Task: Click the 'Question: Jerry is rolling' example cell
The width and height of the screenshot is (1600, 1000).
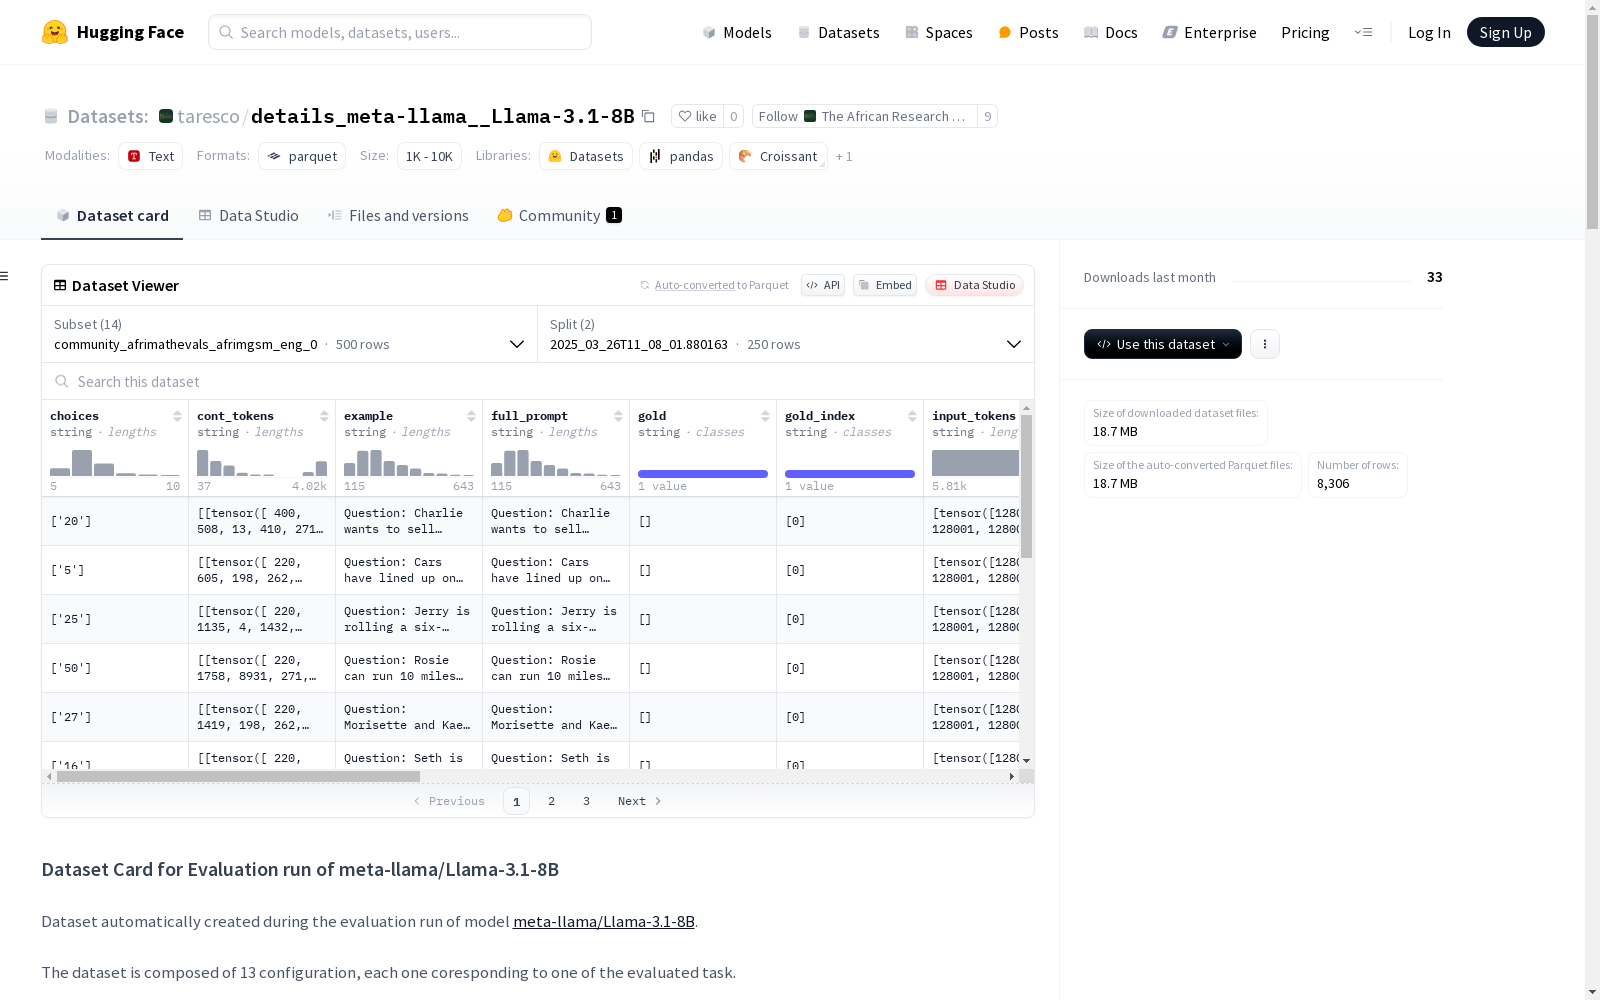Action: [x=409, y=619]
